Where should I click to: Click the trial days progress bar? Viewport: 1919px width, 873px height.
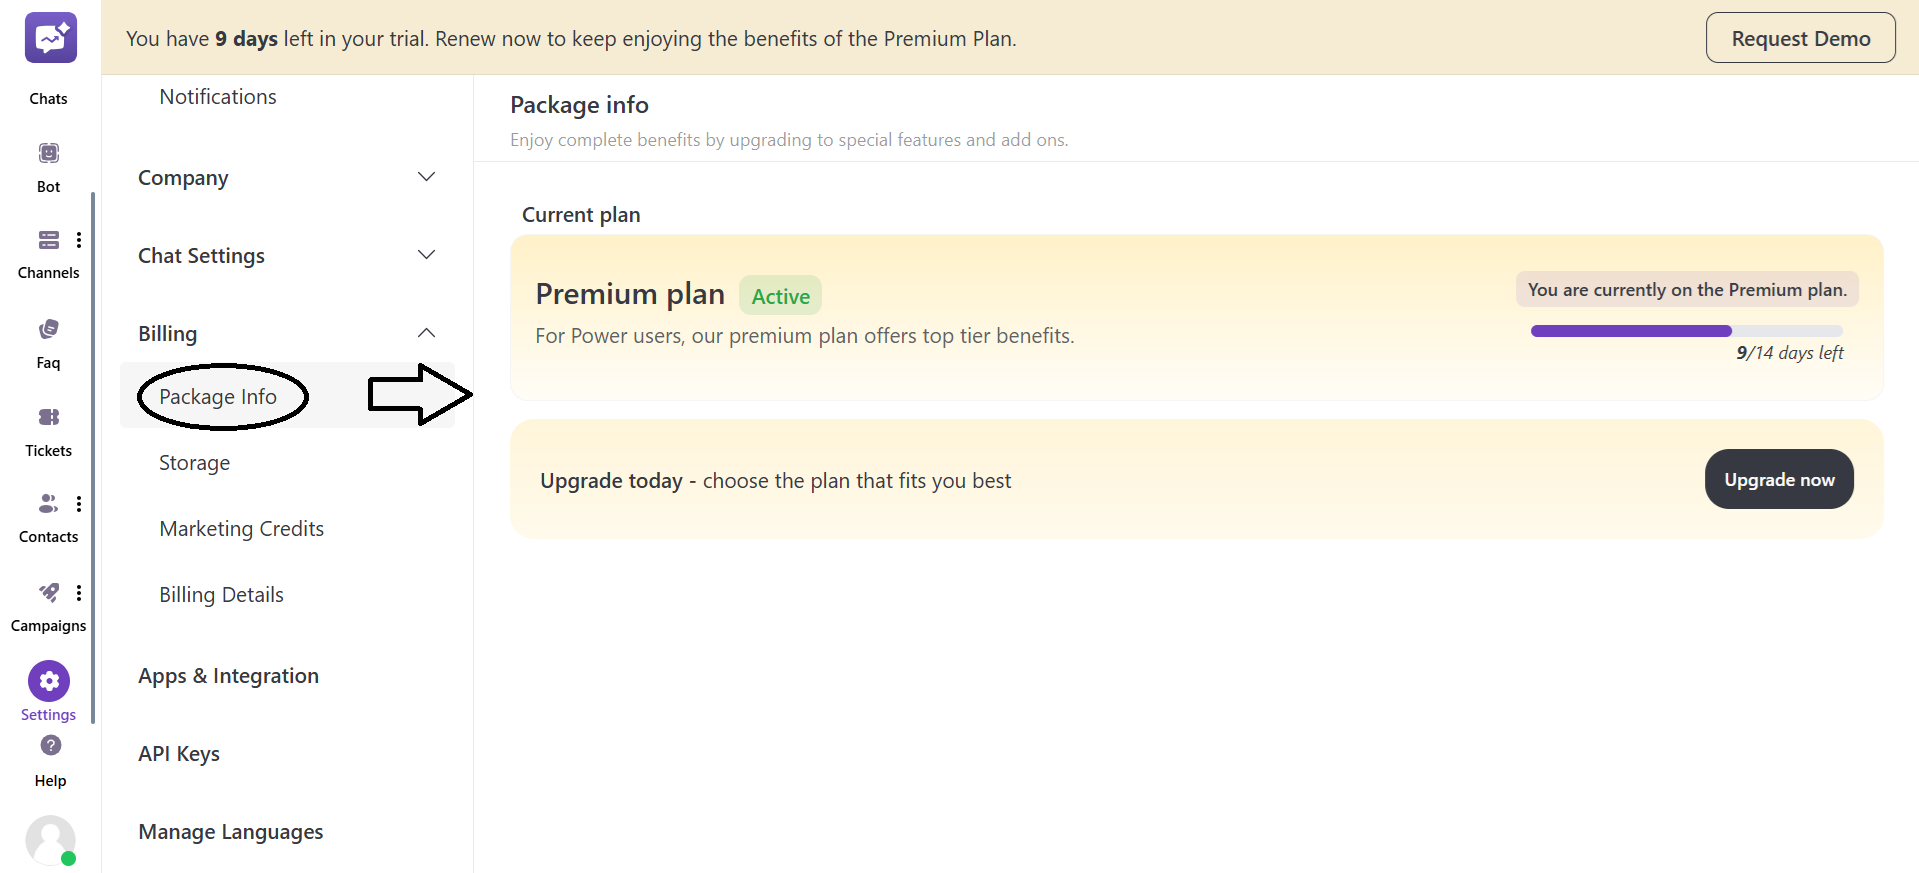coord(1685,331)
